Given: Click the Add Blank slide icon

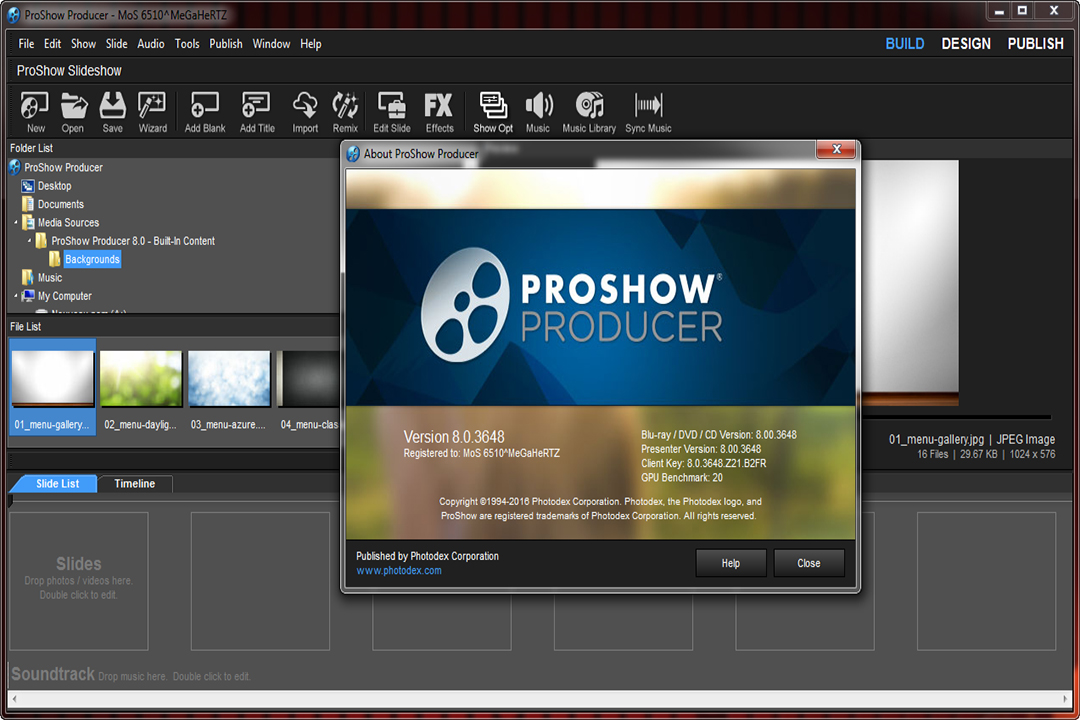Looking at the screenshot, I should [x=205, y=112].
